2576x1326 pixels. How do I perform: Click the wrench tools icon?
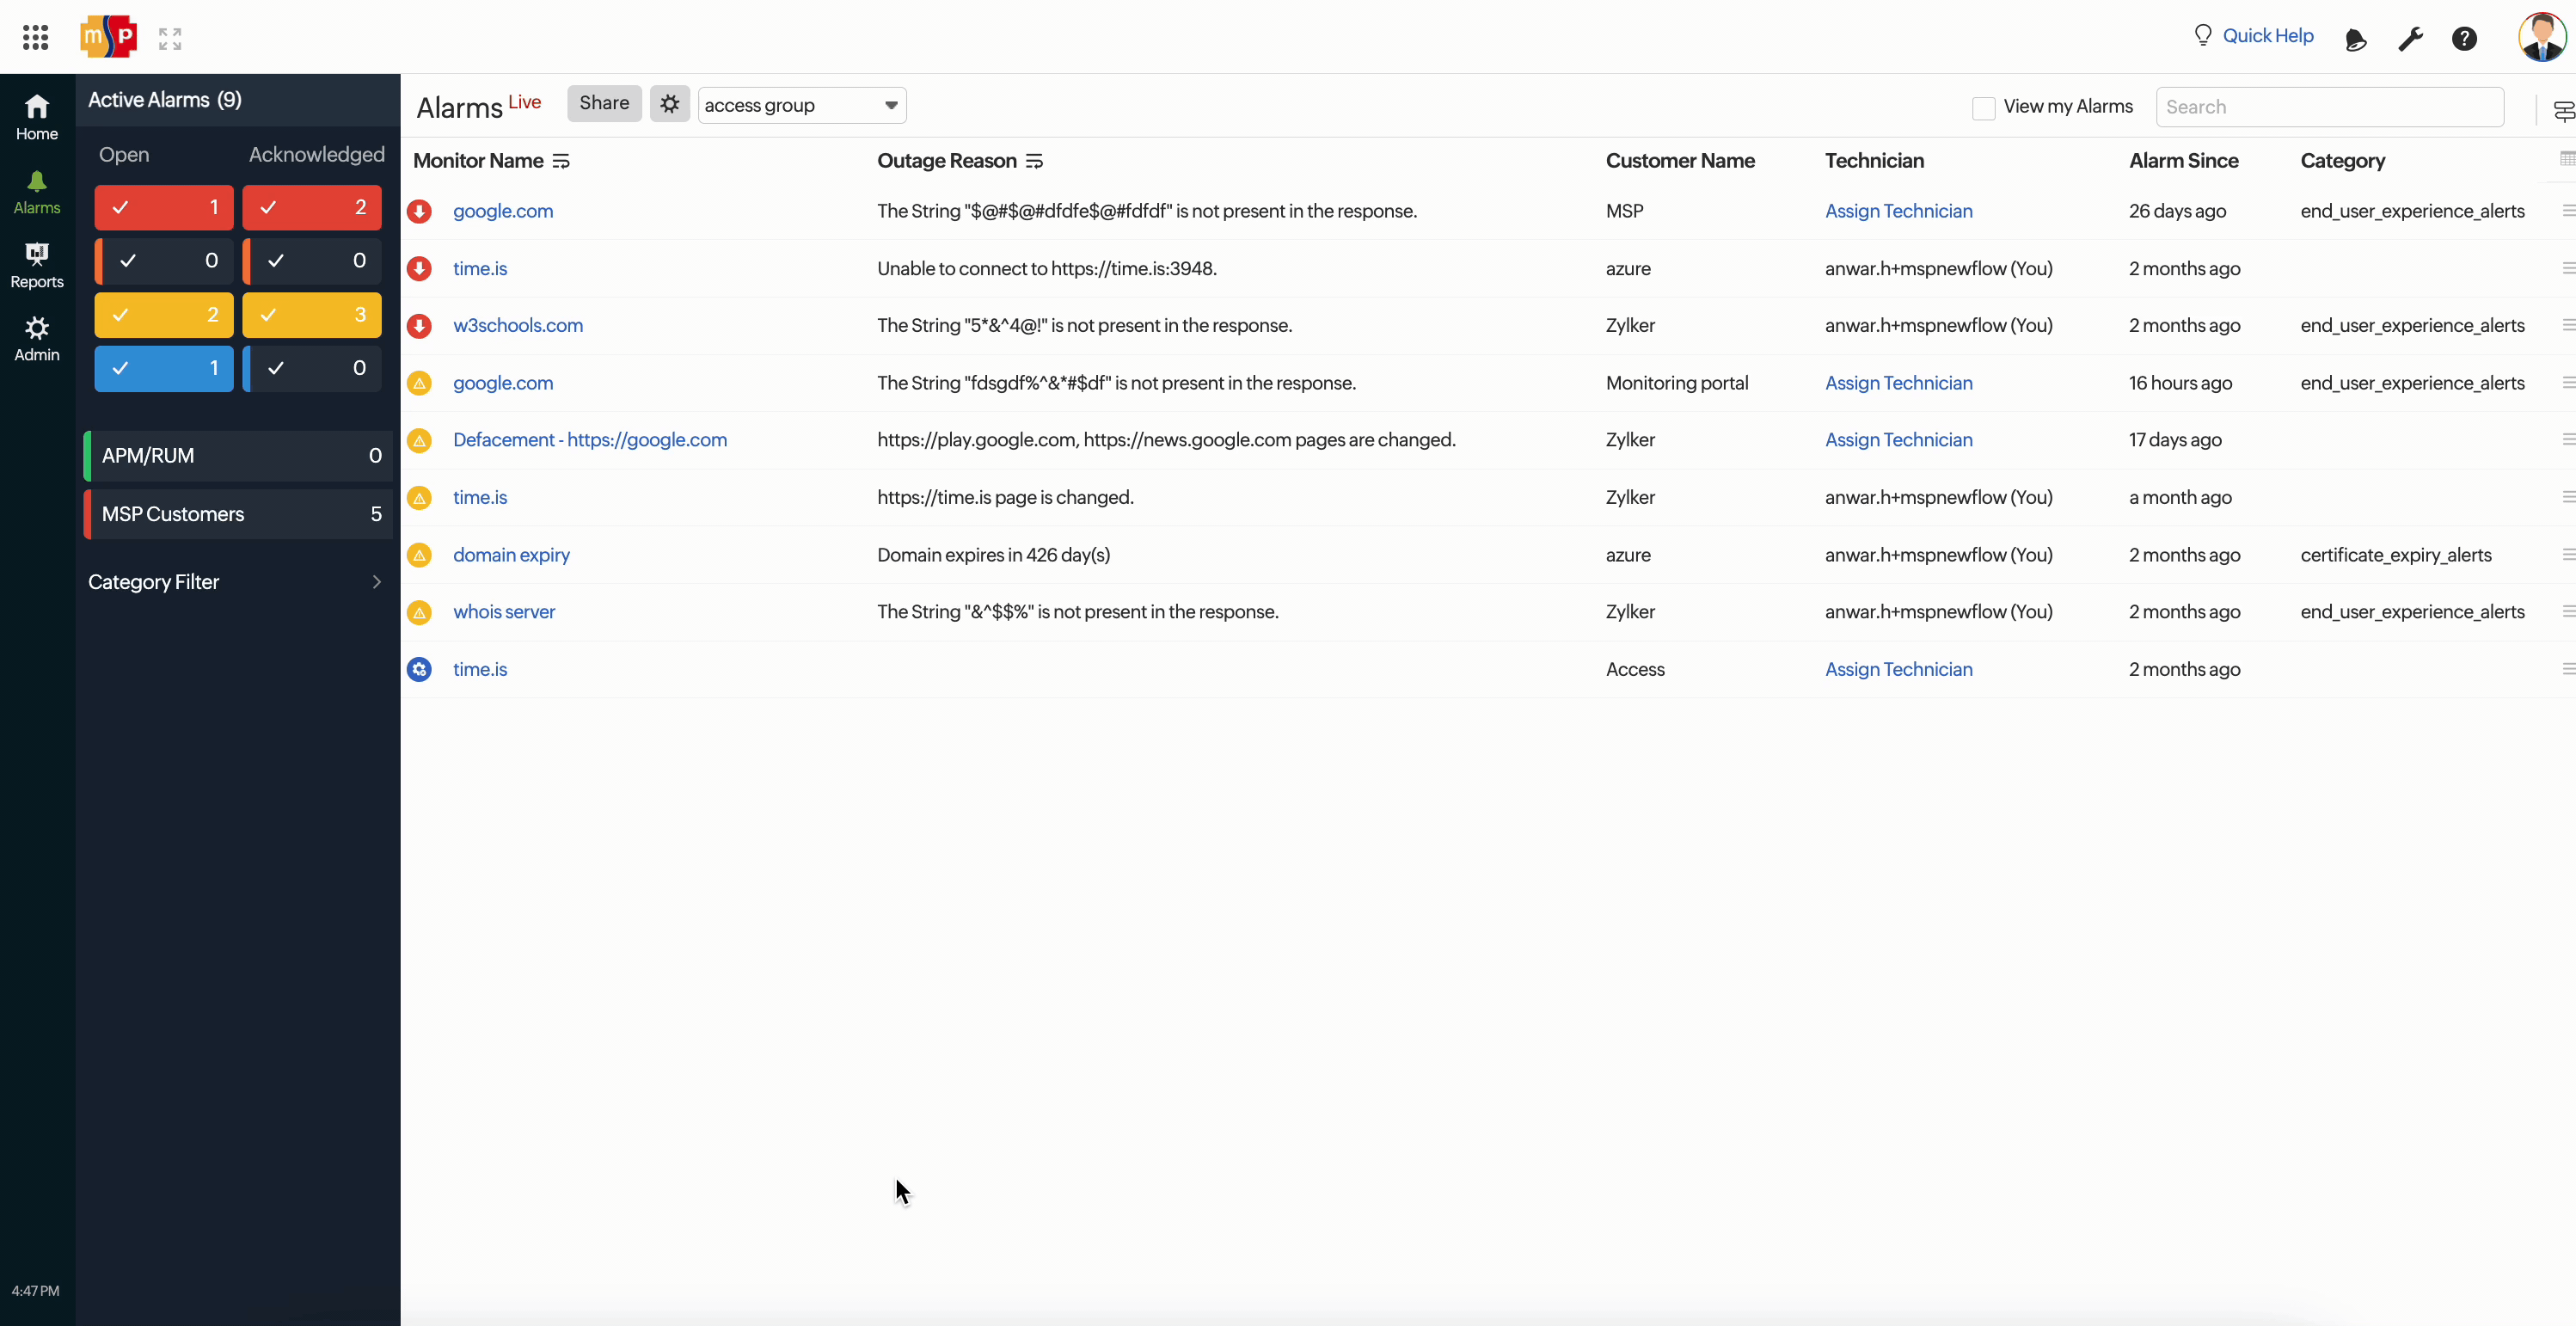(2410, 39)
